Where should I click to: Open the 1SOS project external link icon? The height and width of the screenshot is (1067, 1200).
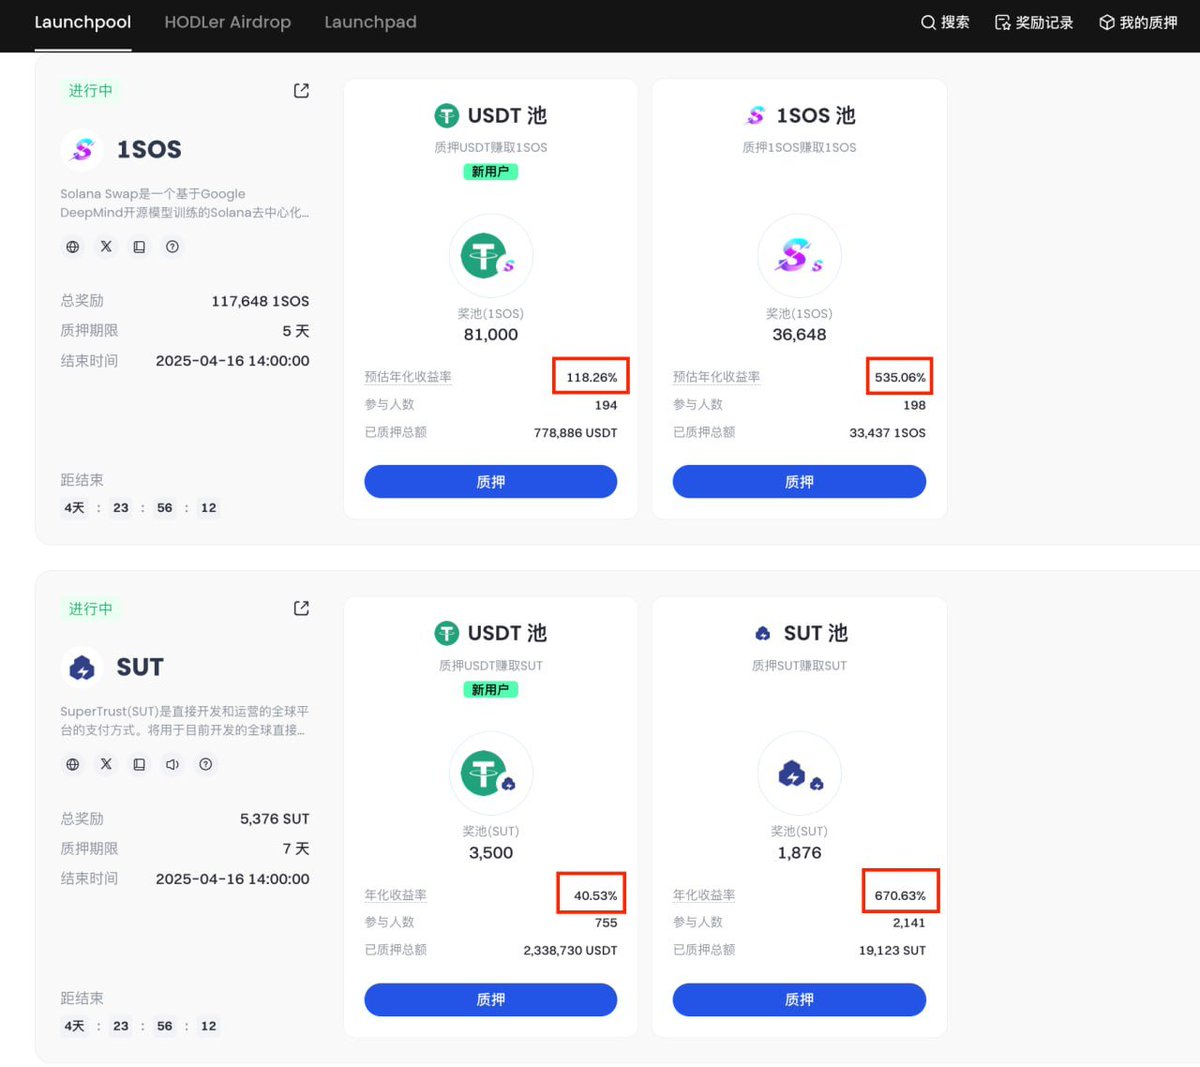point(301,91)
